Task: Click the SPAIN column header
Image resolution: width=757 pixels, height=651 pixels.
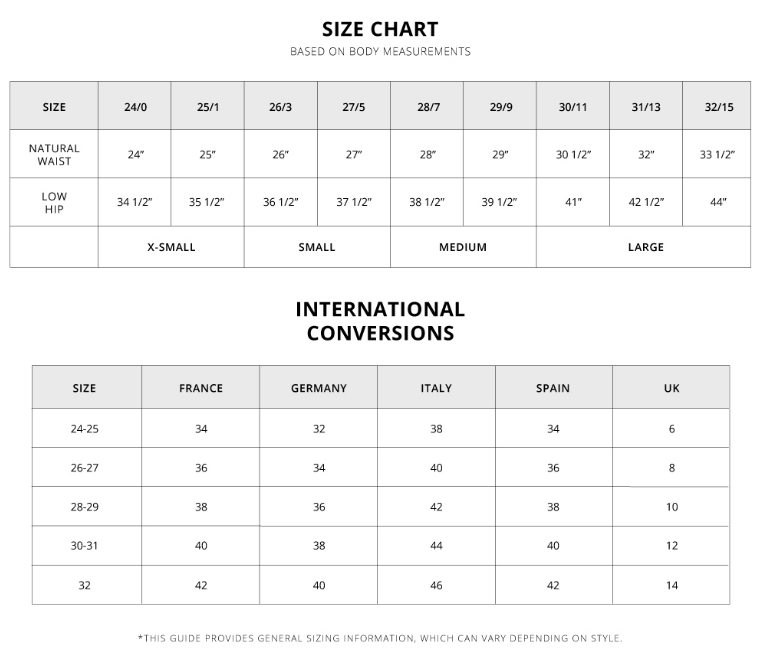Action: click(x=553, y=388)
